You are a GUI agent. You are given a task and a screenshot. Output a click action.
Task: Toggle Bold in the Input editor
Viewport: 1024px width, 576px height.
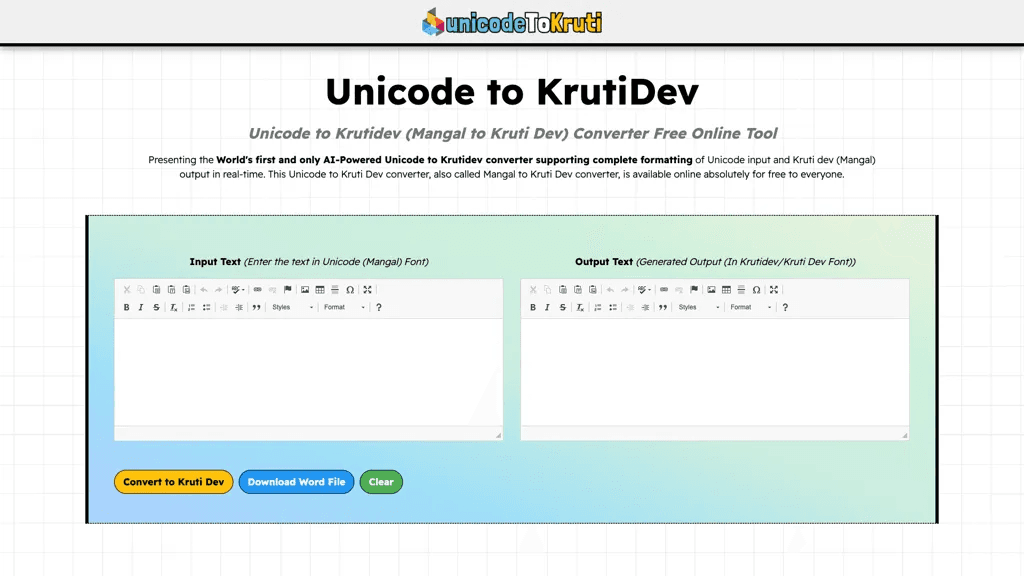coord(126,307)
